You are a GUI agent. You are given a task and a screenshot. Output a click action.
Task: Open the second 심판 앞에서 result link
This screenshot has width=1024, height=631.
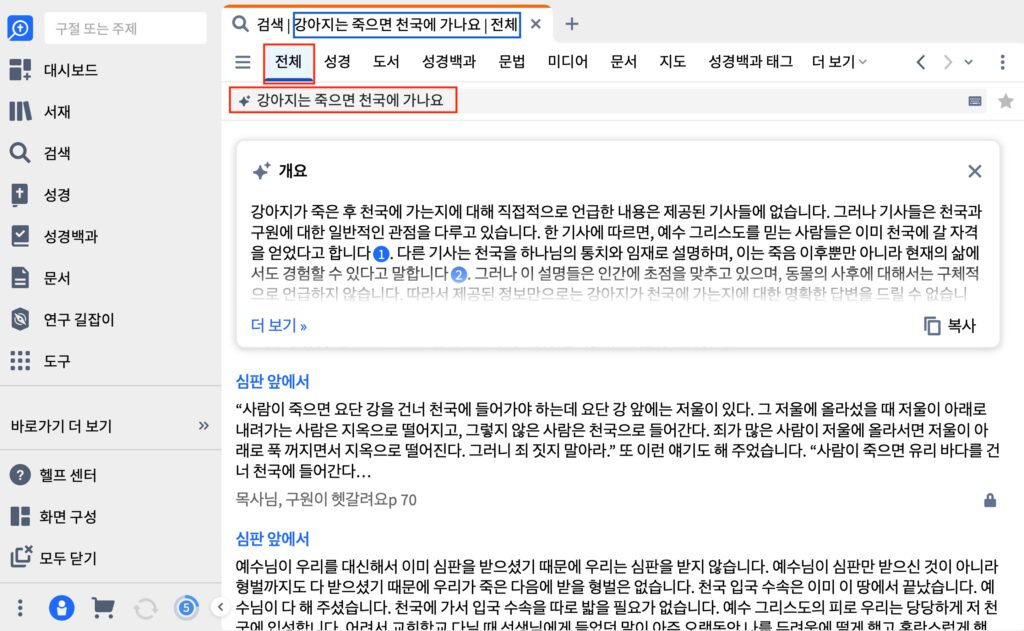point(272,539)
